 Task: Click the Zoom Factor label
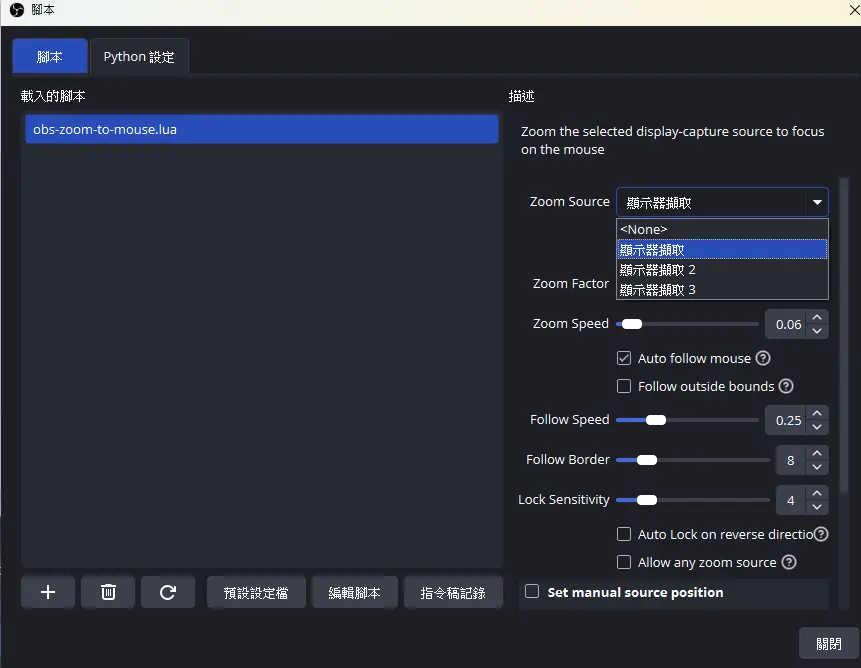click(571, 283)
